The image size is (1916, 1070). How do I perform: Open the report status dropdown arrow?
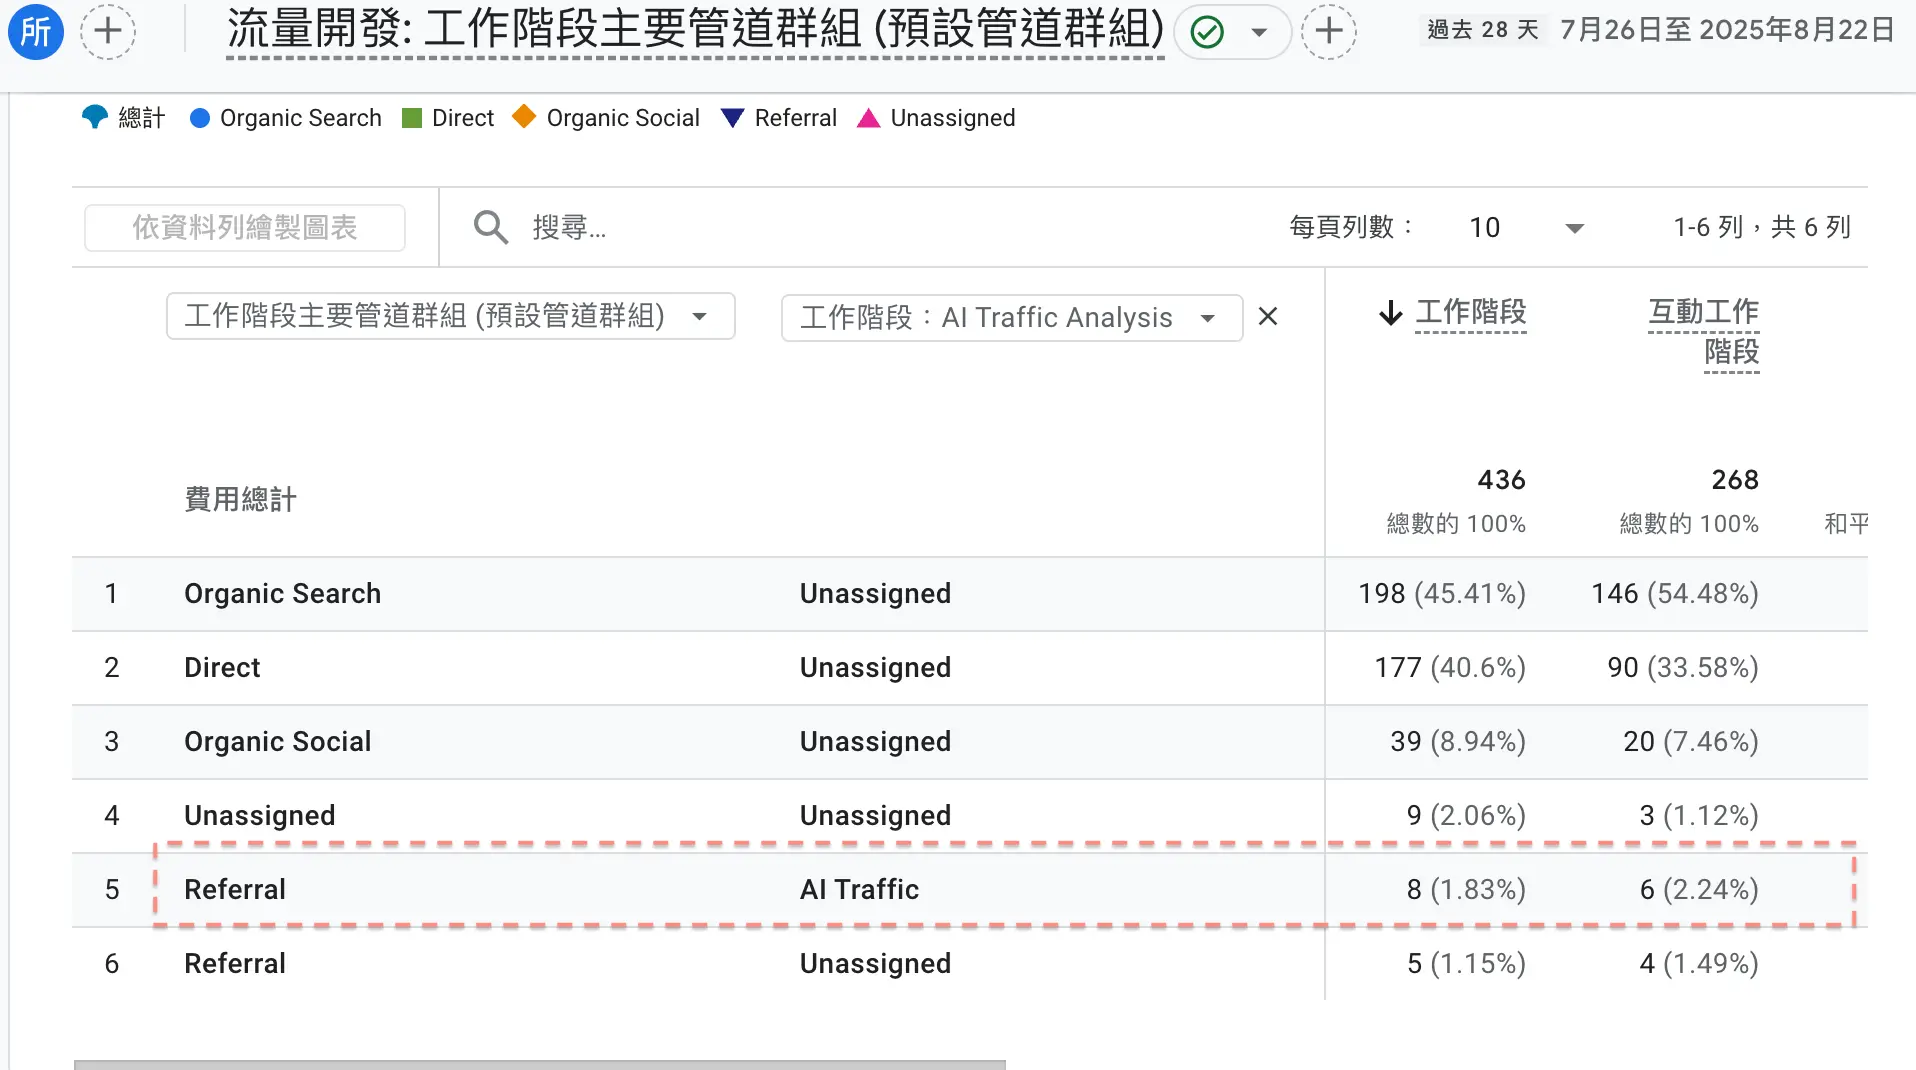coord(1259,33)
